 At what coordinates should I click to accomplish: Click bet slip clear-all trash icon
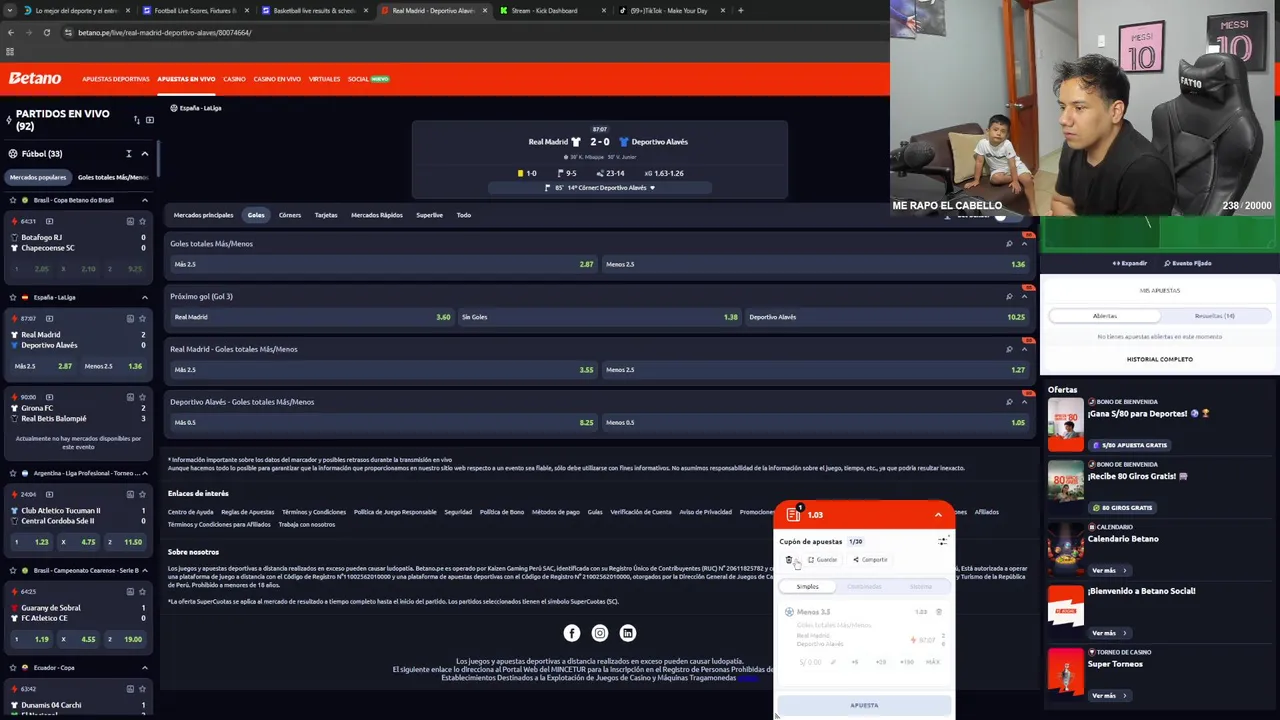point(789,560)
